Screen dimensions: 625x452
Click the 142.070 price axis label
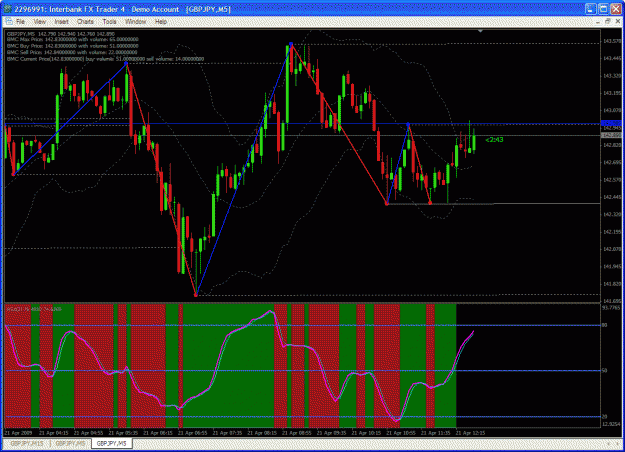coord(612,249)
